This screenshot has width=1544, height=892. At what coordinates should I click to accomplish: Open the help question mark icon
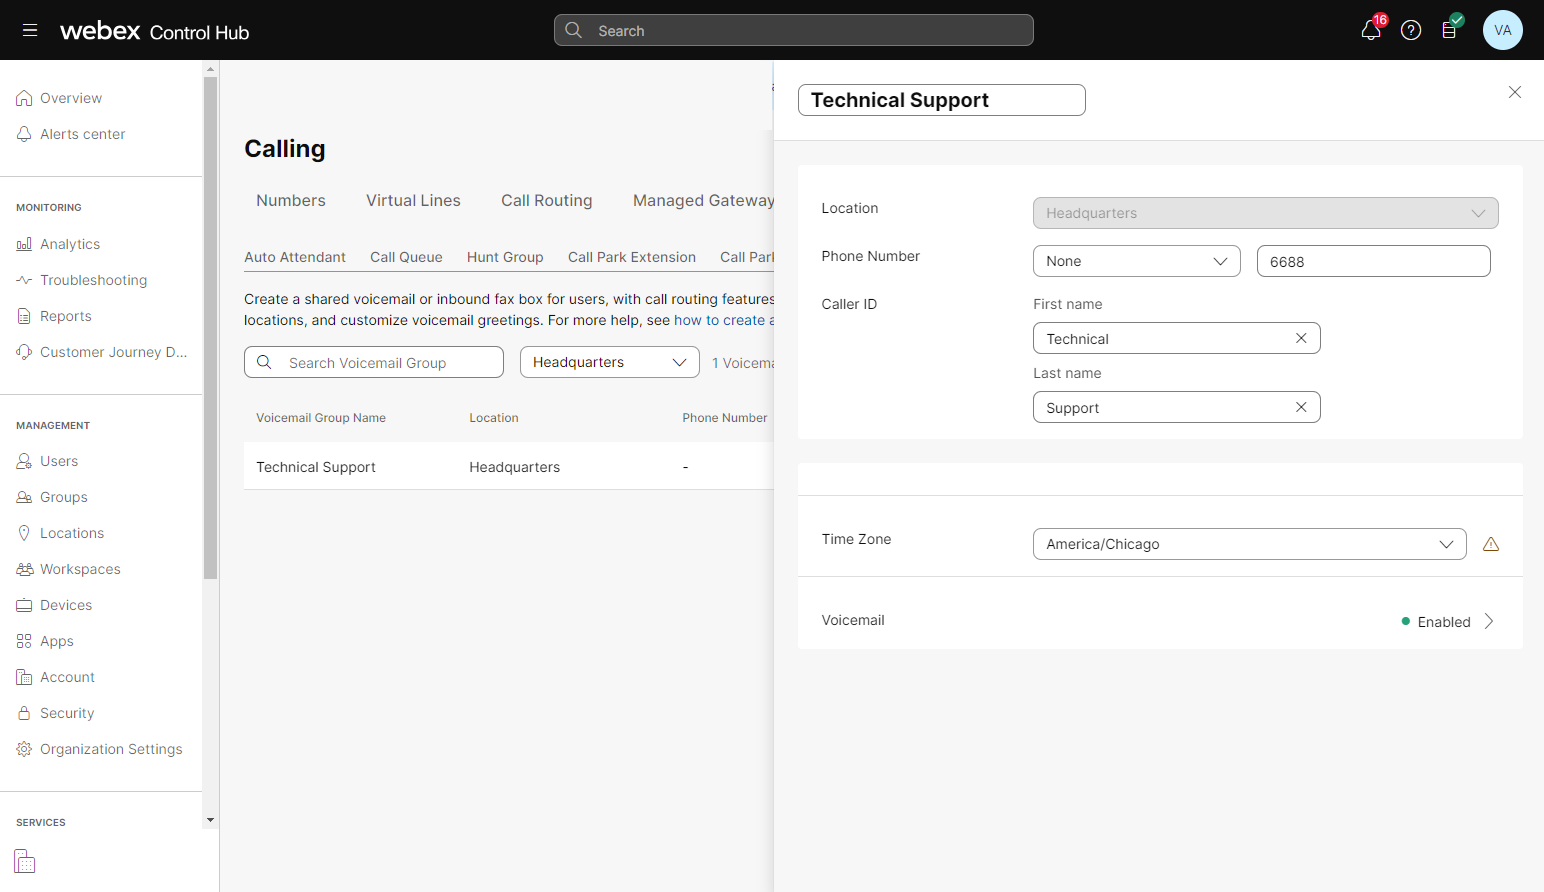[x=1411, y=30]
